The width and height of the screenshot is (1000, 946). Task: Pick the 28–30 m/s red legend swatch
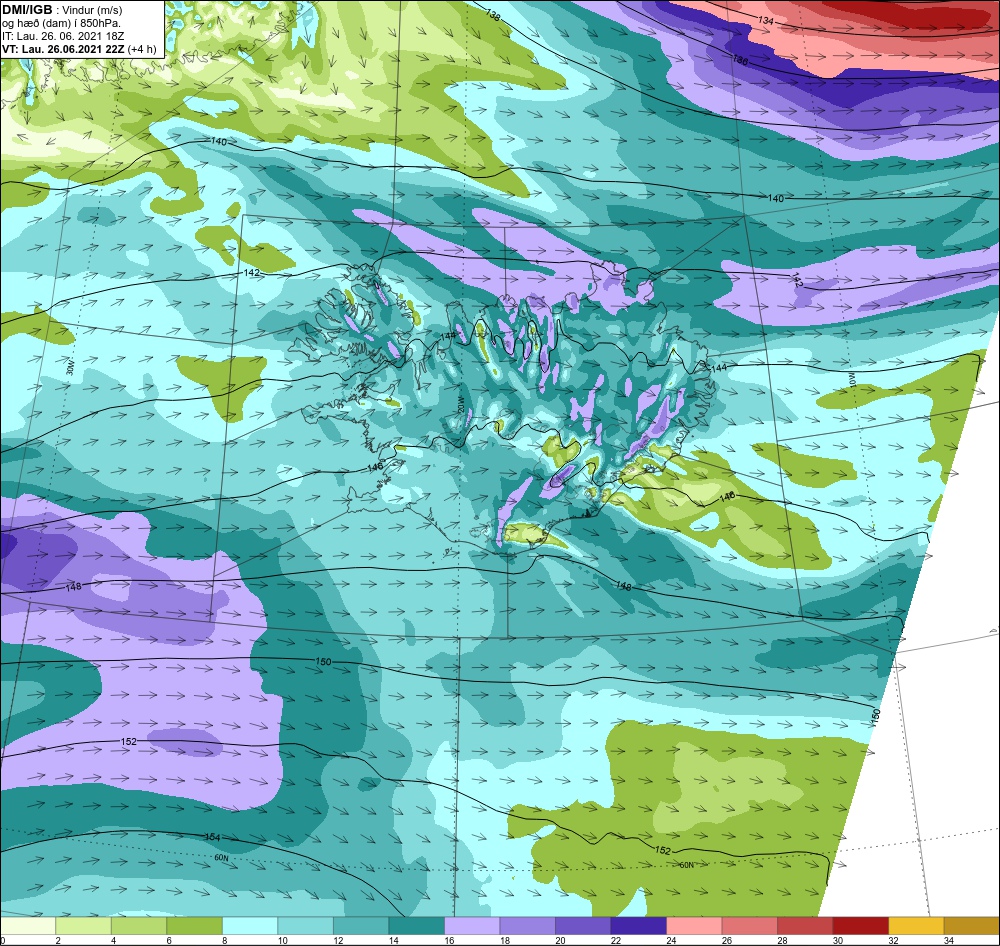point(805,926)
